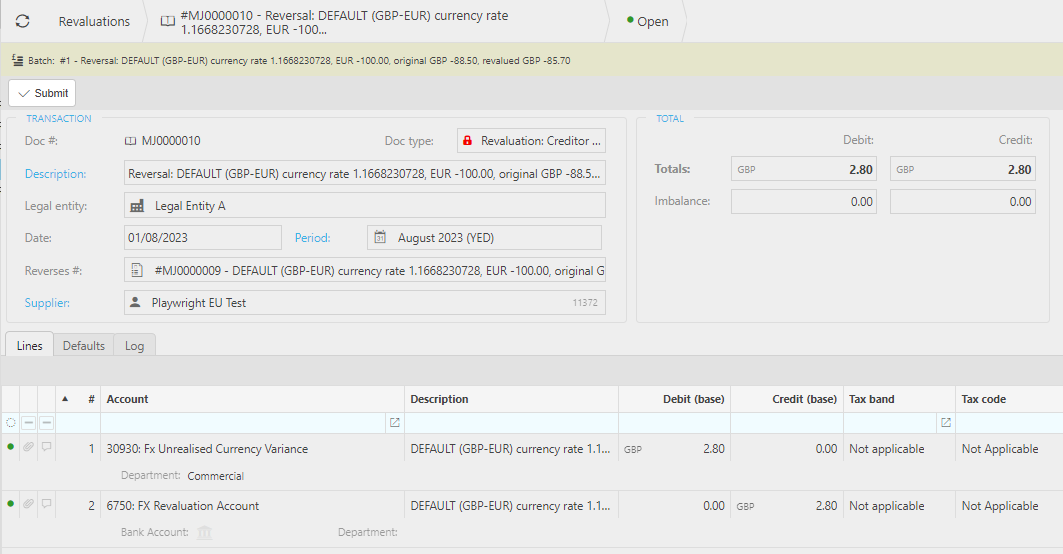1063x554 pixels.
Task: Click the comment icon on line 2
Action: [x=46, y=504]
